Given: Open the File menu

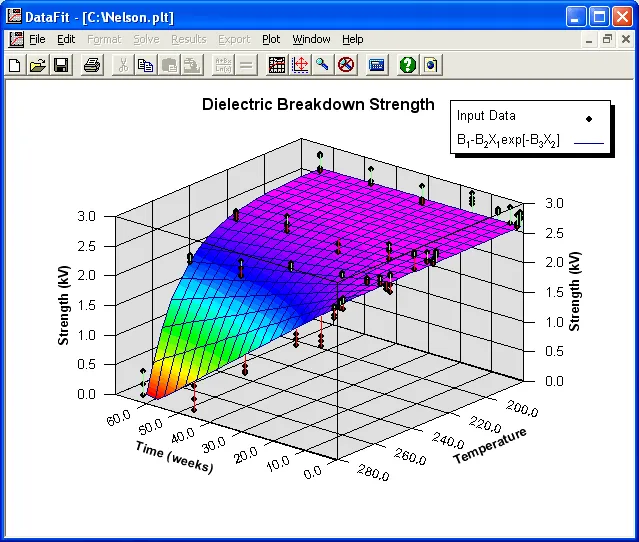Looking at the screenshot, I should [37, 40].
